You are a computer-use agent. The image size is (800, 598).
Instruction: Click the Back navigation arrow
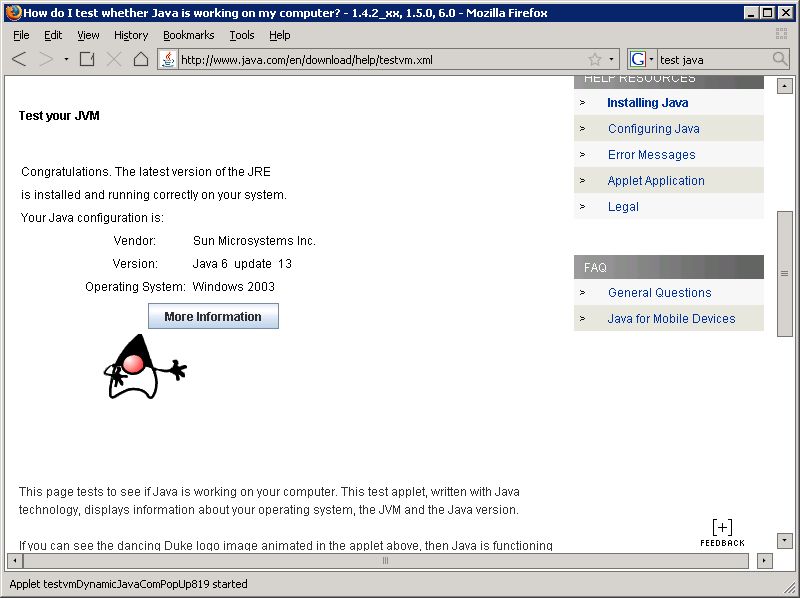(20, 59)
